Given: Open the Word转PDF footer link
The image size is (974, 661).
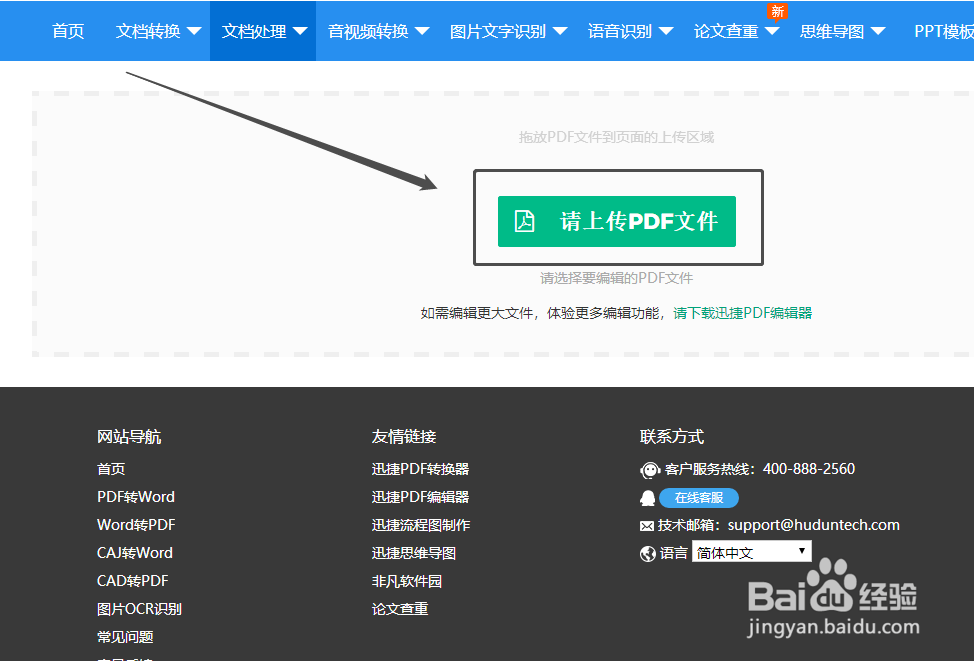Looking at the screenshot, I should click(136, 525).
